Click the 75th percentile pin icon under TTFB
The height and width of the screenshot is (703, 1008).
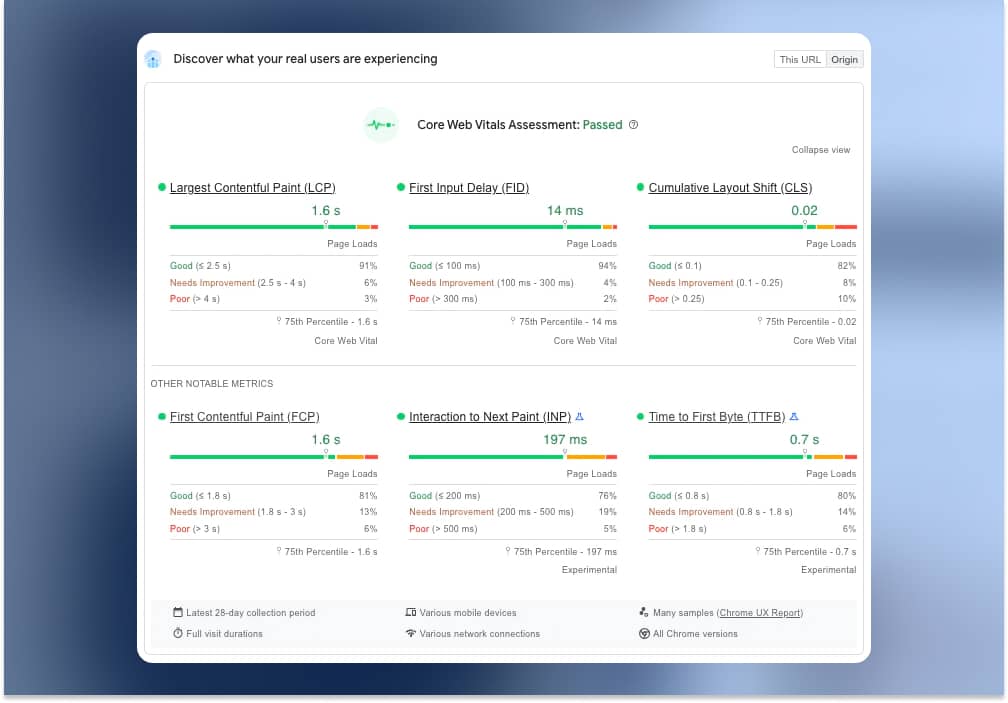pyautogui.click(x=758, y=551)
